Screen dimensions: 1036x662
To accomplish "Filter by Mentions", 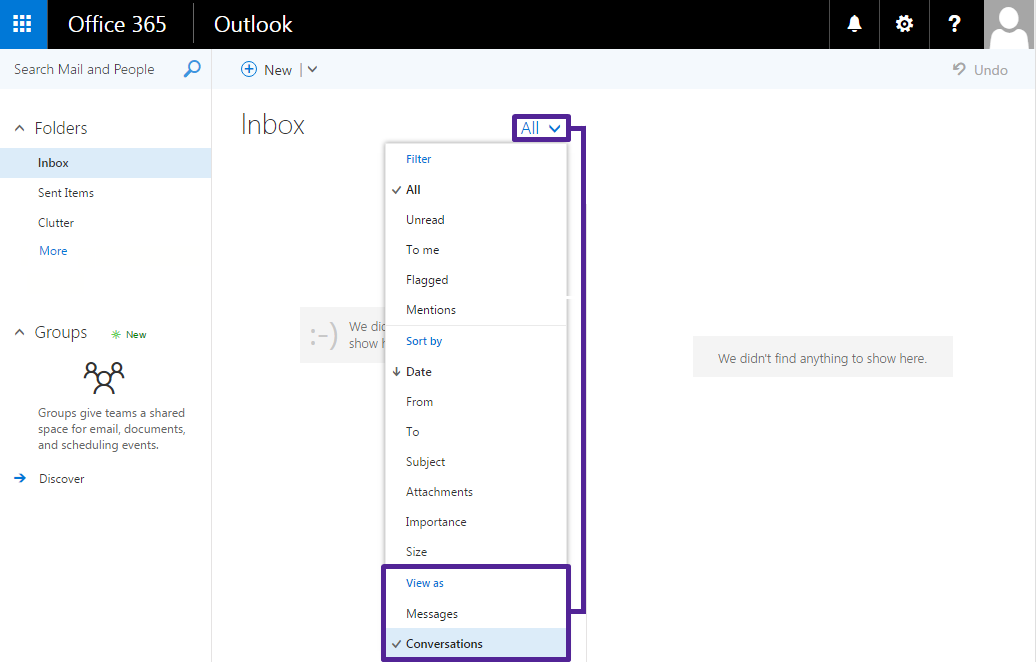I will click(476, 310).
